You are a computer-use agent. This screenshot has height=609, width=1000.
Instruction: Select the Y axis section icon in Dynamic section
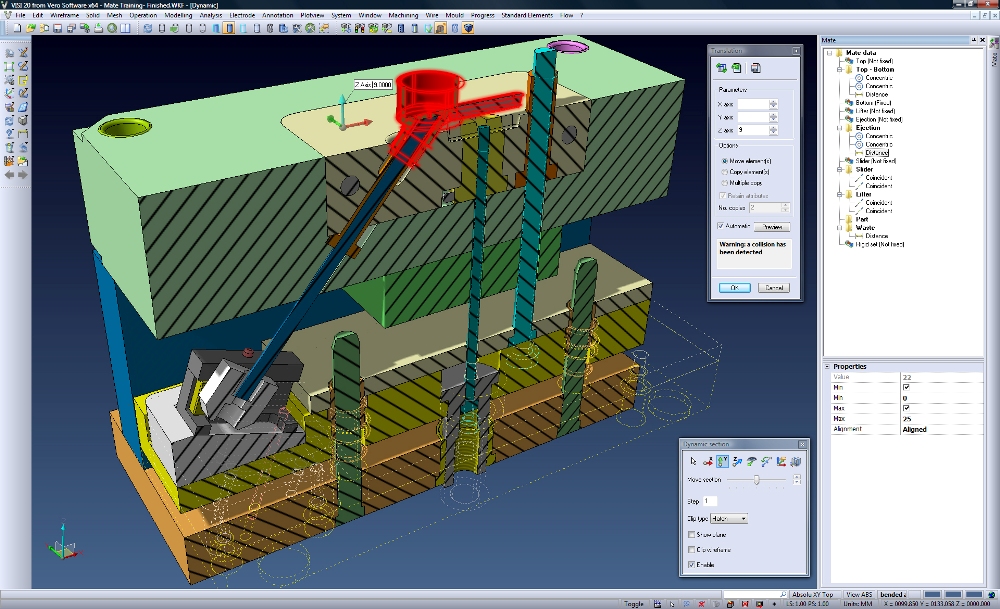723,461
